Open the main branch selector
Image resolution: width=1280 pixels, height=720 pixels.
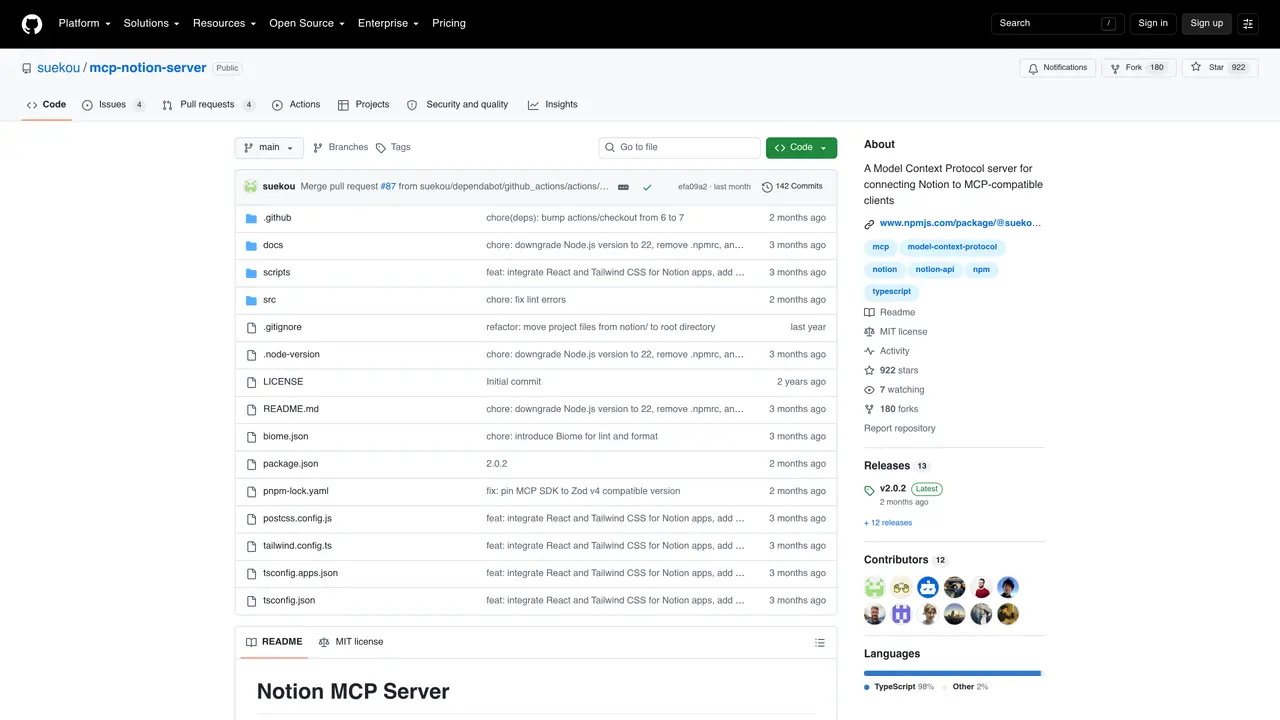pos(269,148)
